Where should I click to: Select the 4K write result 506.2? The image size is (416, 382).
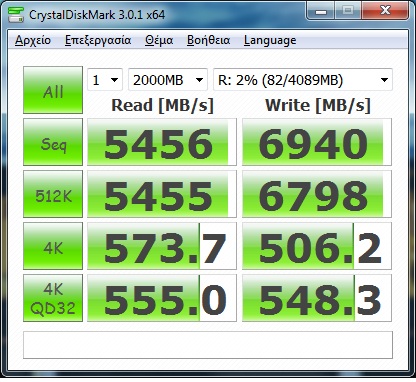(x=317, y=246)
